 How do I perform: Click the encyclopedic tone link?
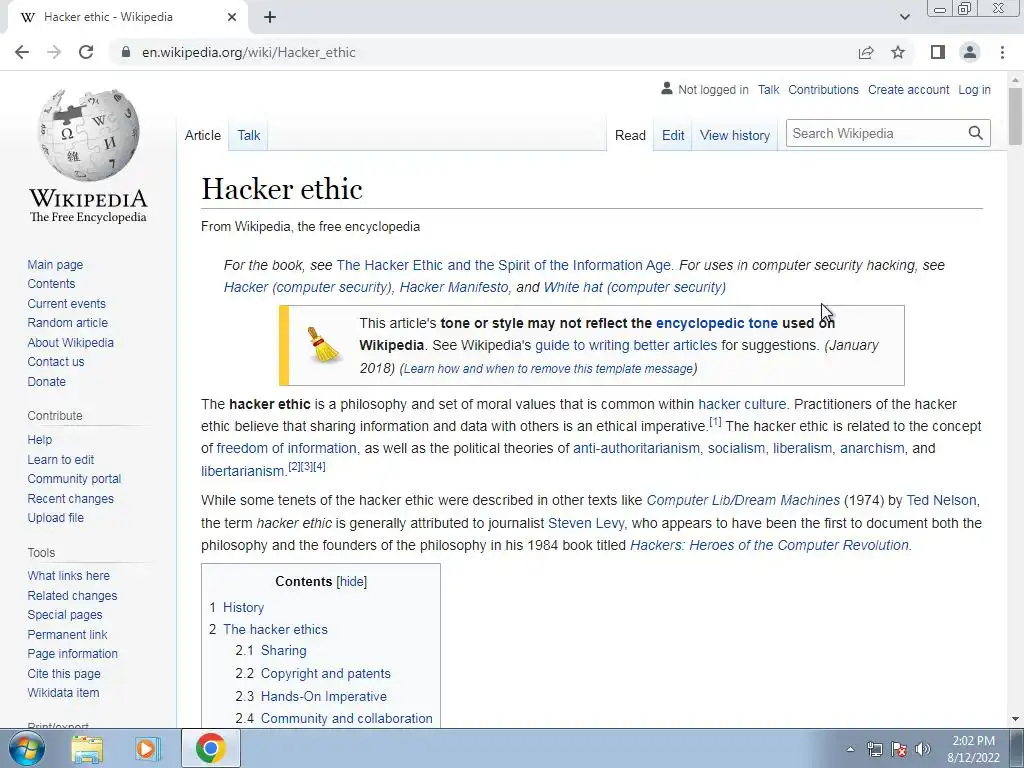click(x=716, y=323)
